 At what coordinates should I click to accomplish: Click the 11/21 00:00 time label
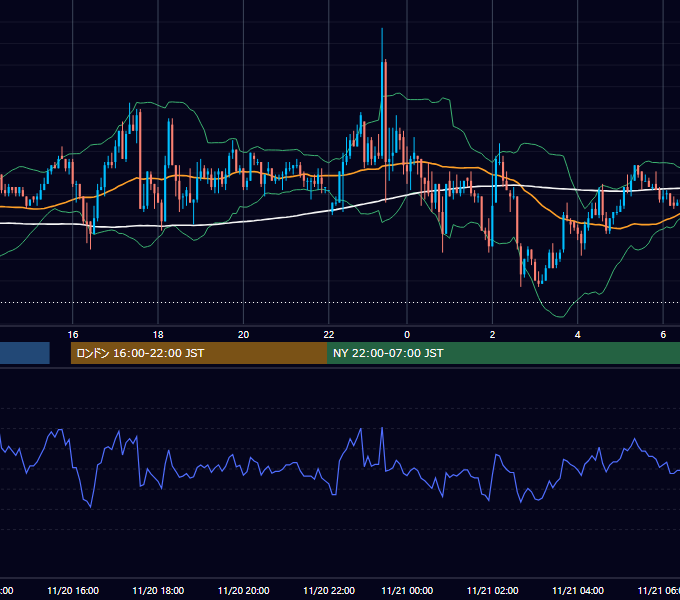pyautogui.click(x=407, y=590)
